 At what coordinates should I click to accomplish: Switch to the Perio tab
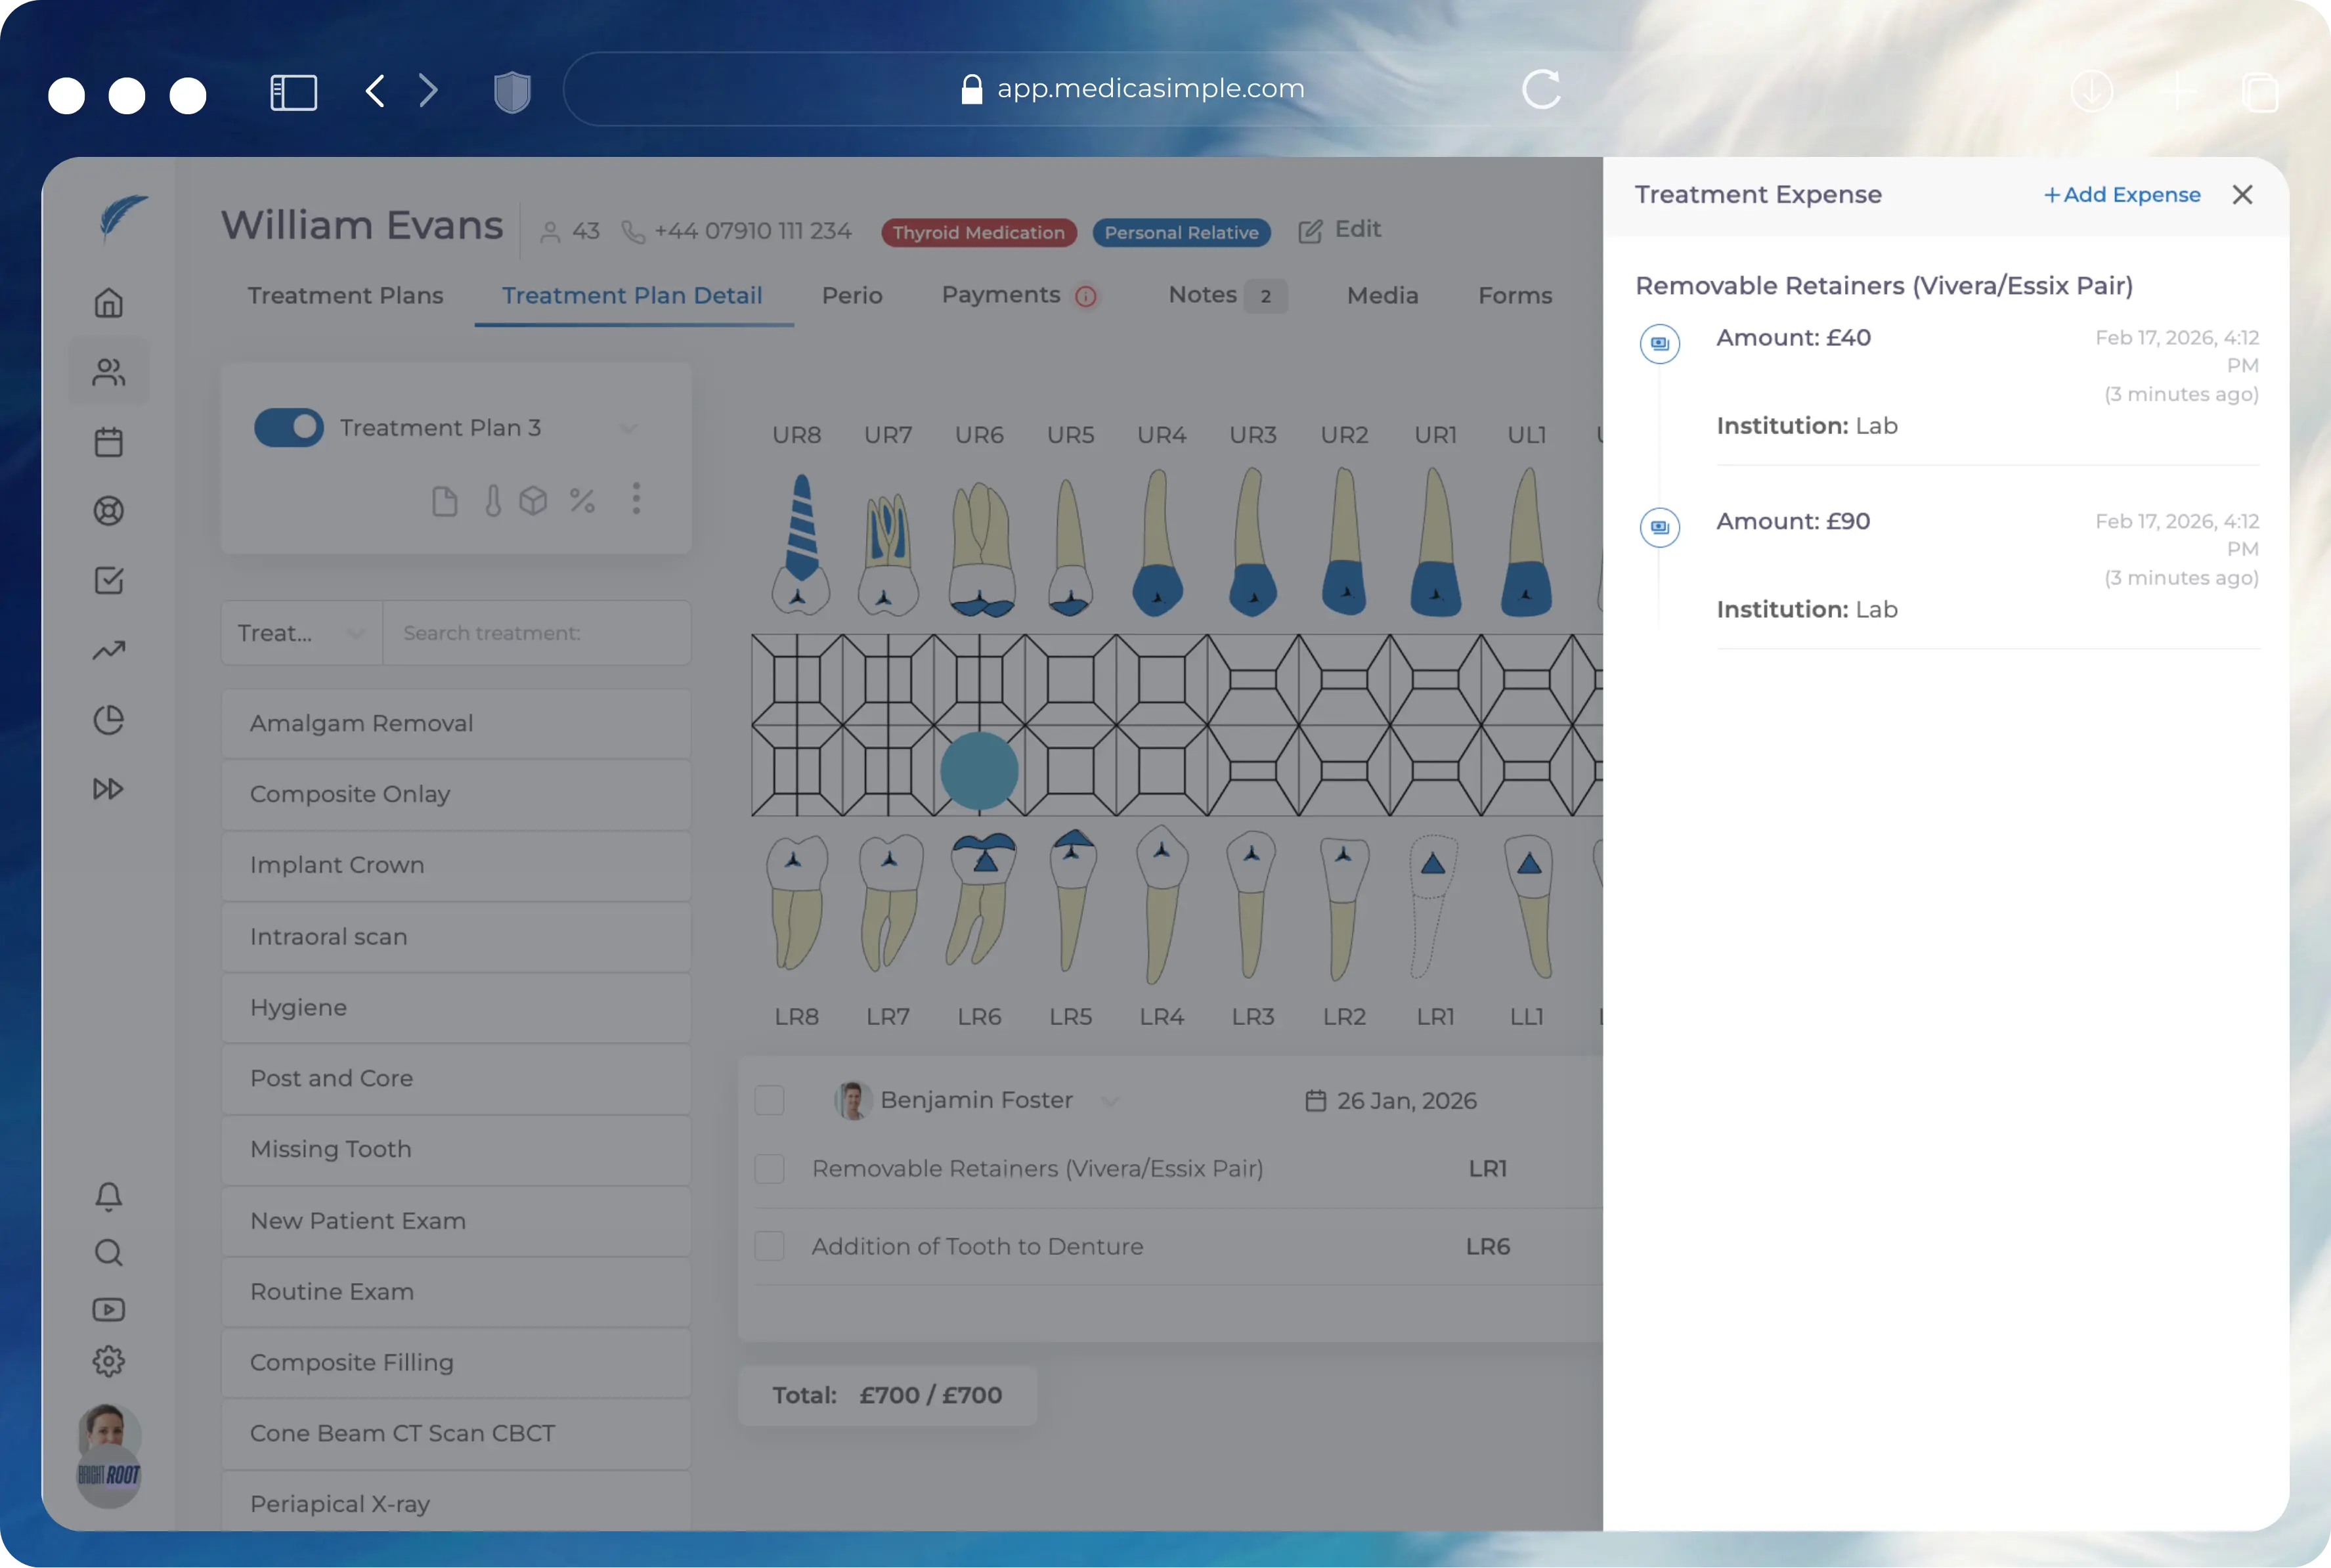851,295
